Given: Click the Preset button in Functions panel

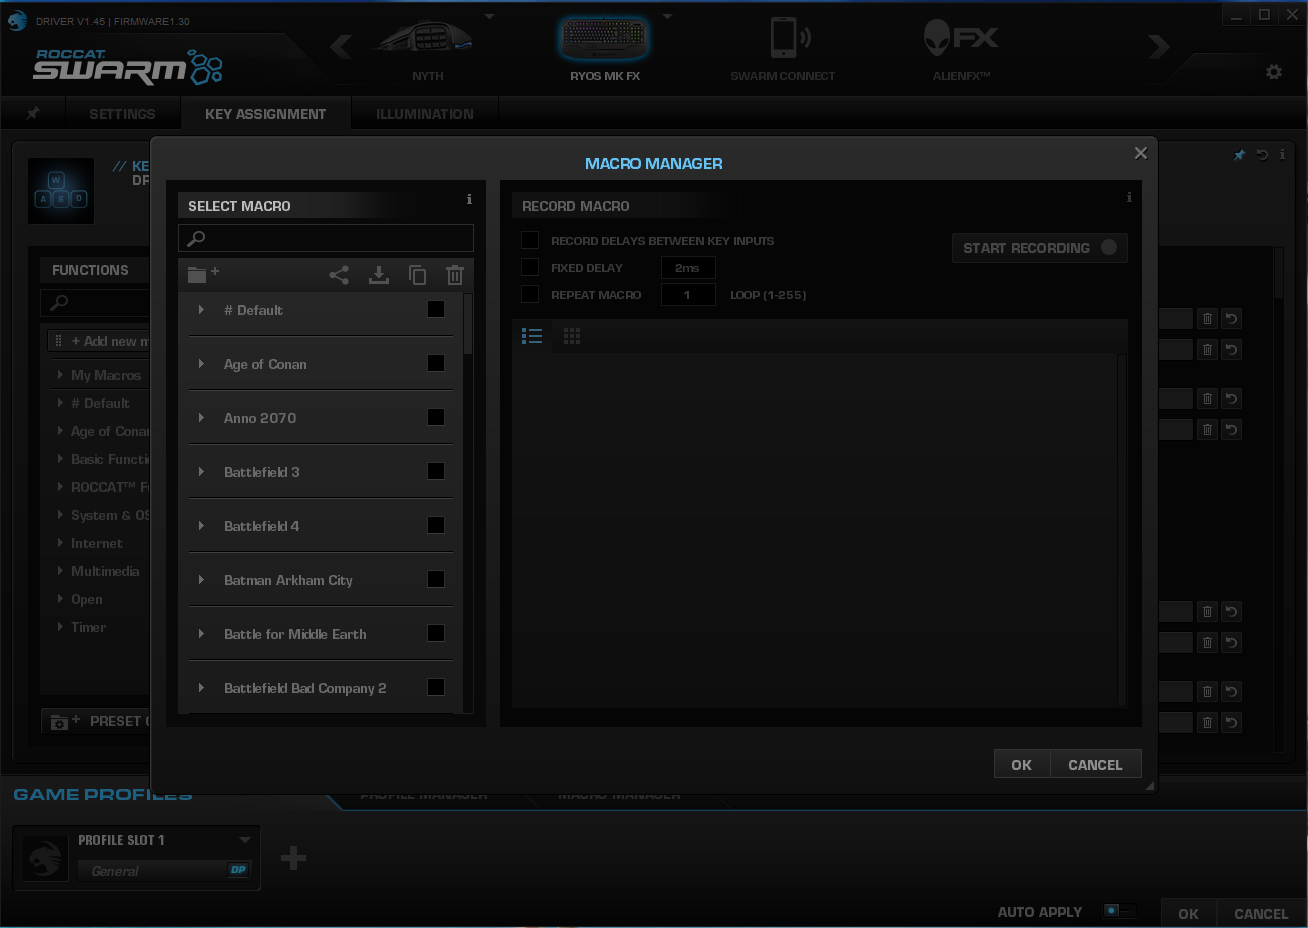Looking at the screenshot, I should (96, 721).
